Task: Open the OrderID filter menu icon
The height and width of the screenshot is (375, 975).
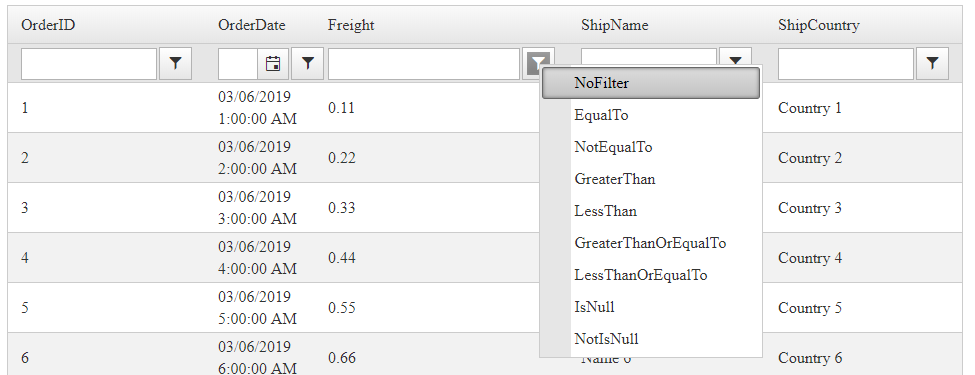Action: tap(175, 63)
